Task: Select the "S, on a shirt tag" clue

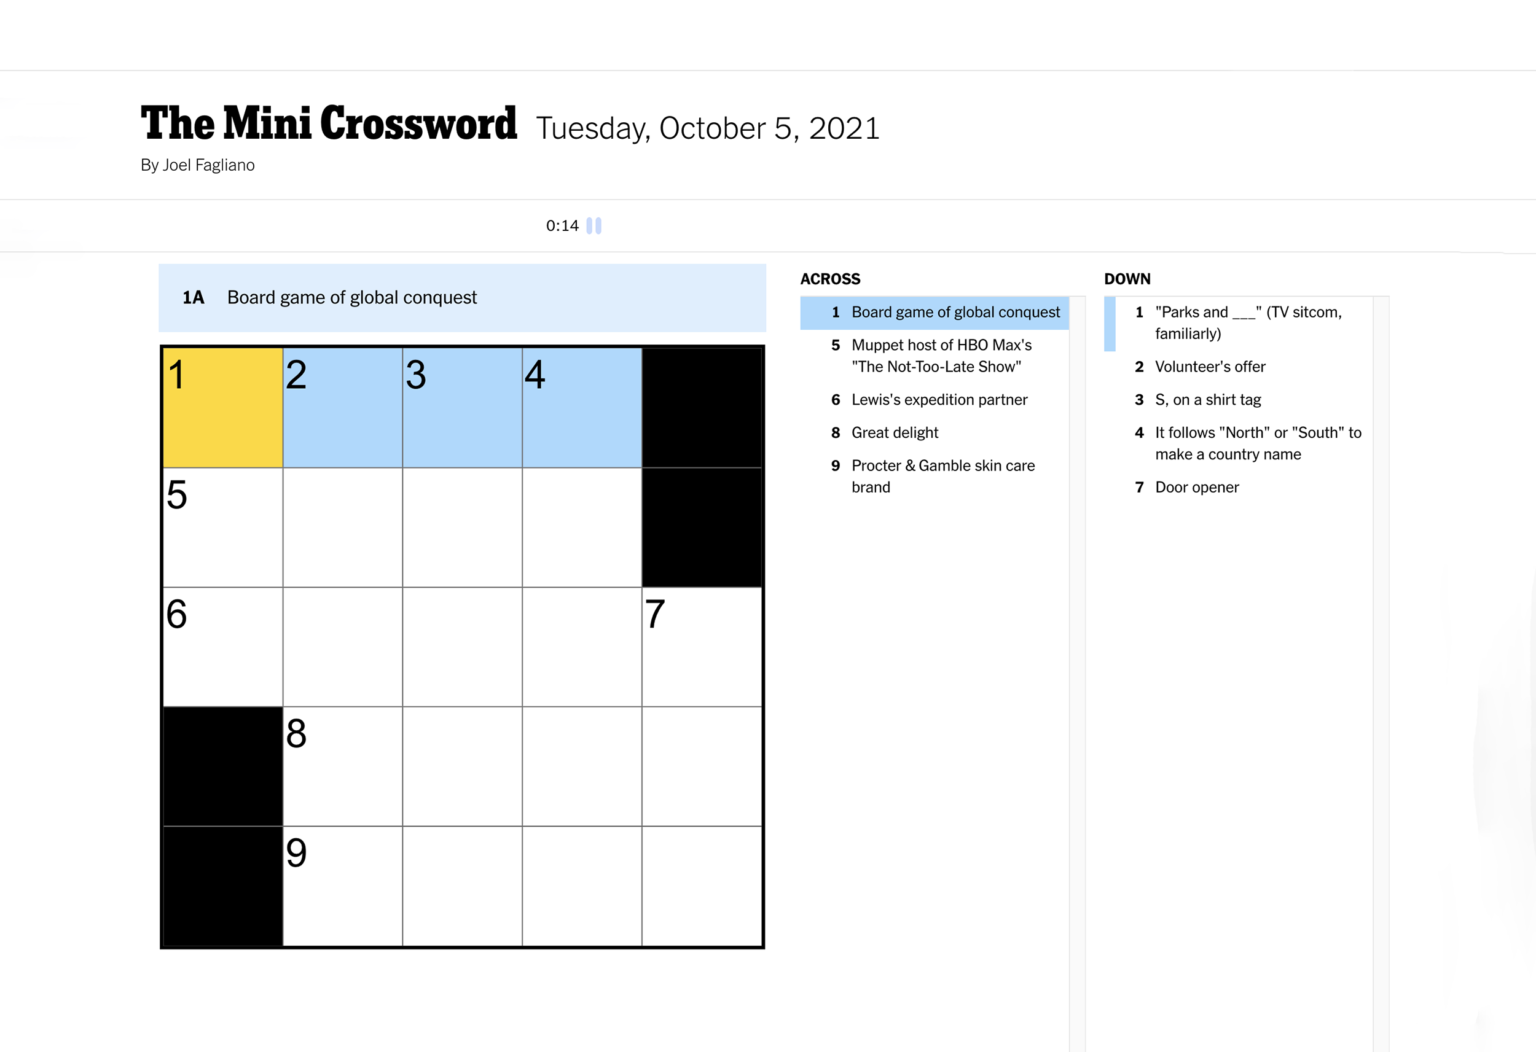Action: tap(1208, 400)
